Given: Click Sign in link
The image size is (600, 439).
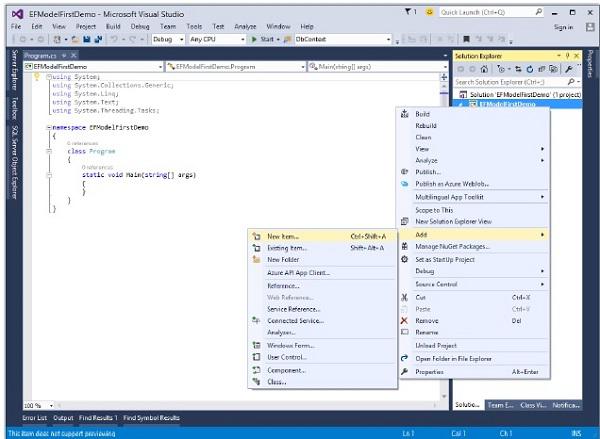Looking at the screenshot, I should (563, 27).
